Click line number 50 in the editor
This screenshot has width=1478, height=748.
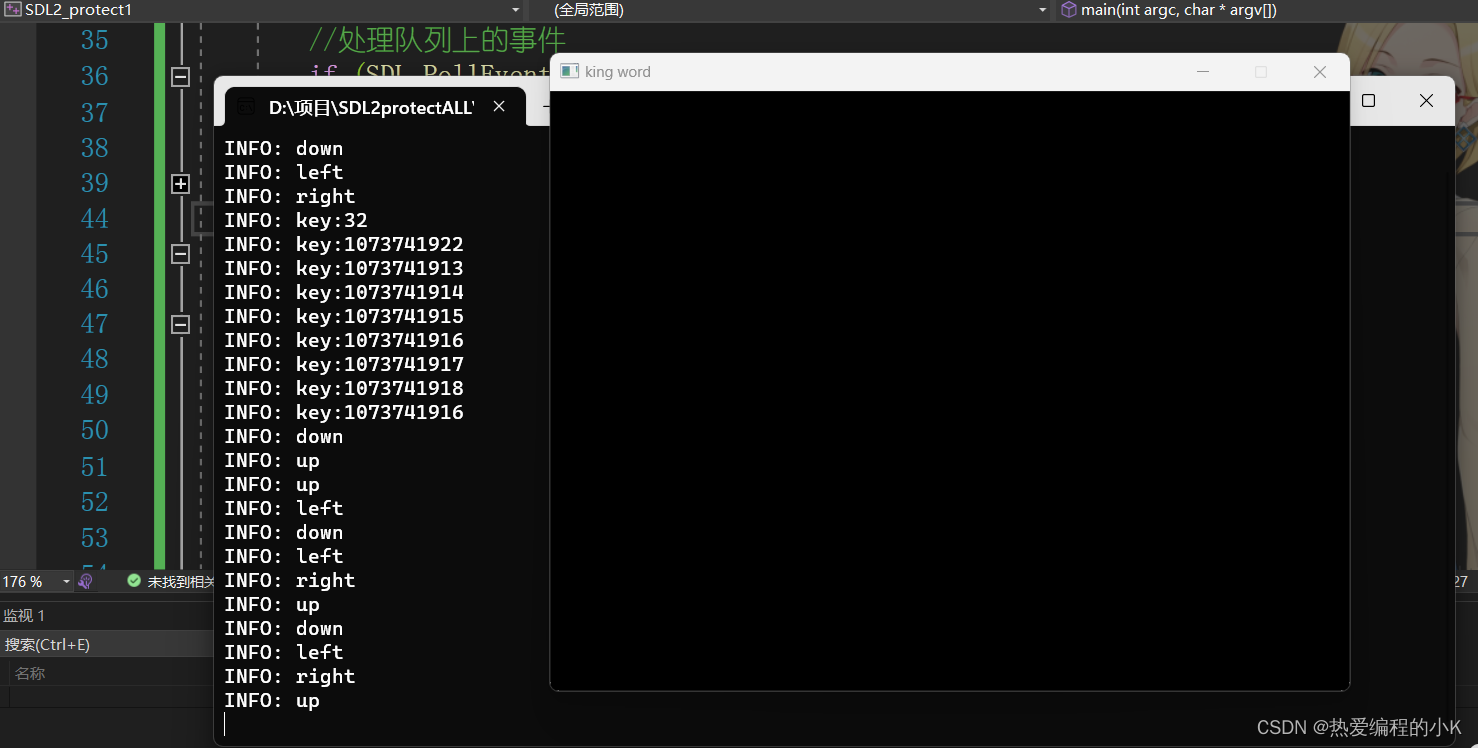(95, 430)
